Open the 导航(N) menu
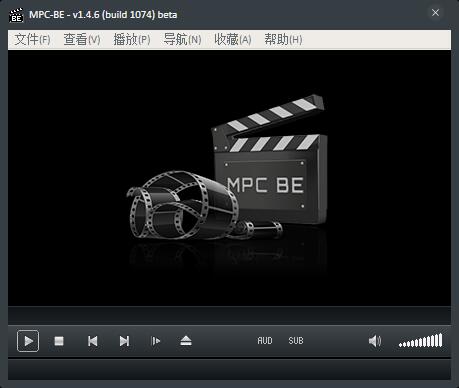This screenshot has height=388, width=459. 182,40
